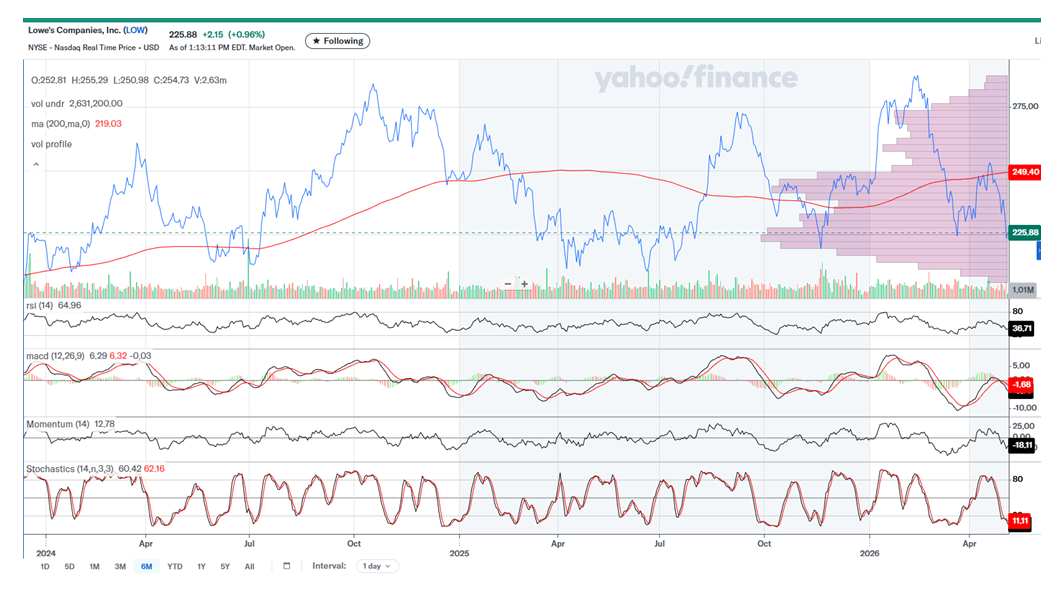Click the (+0.96%) percent change
The height and width of the screenshot is (595, 1058).
click(246, 34)
